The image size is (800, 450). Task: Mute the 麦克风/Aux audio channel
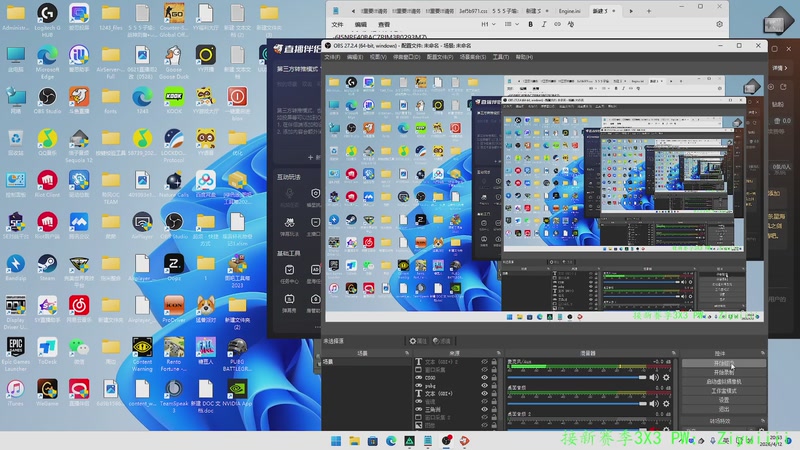654,378
